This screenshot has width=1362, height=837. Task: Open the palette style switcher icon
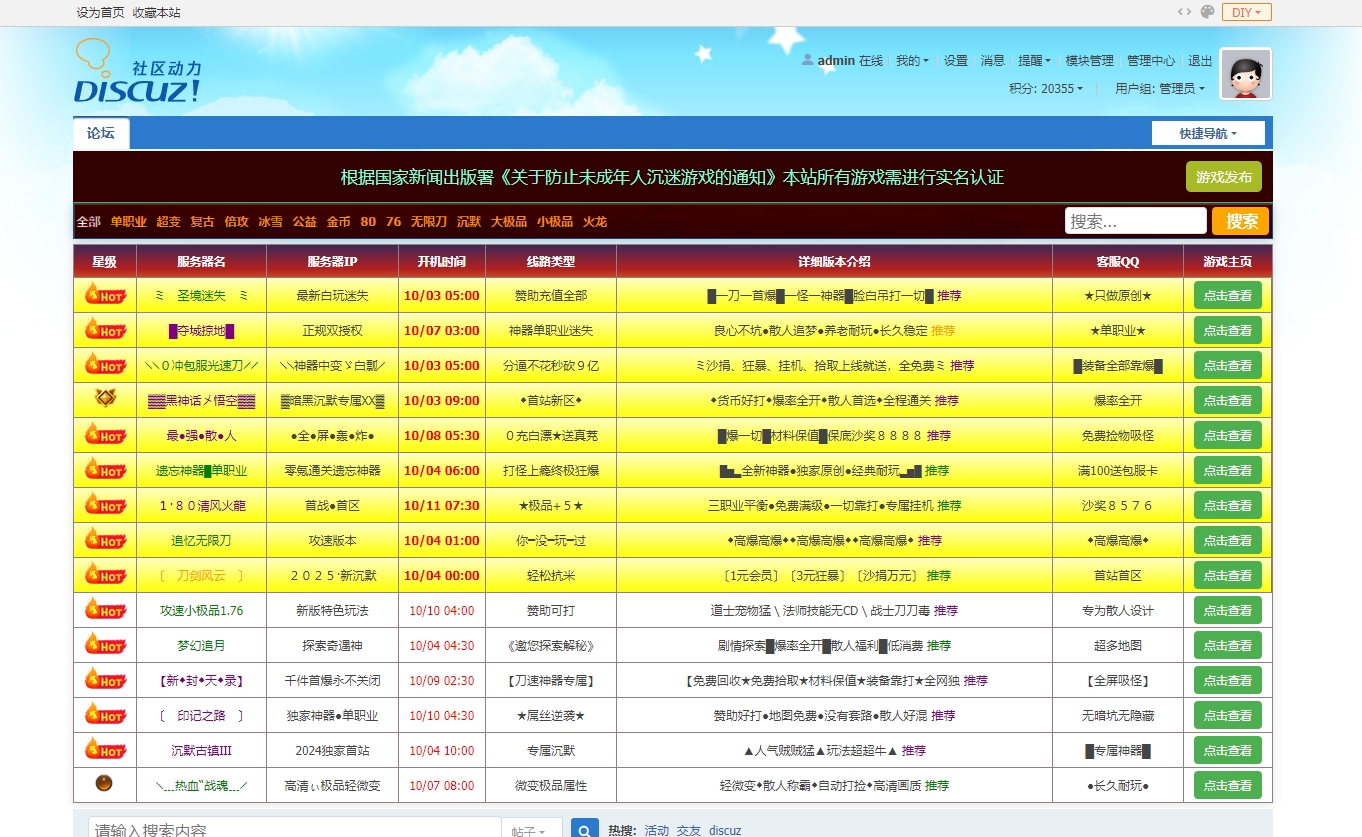[x=1207, y=12]
